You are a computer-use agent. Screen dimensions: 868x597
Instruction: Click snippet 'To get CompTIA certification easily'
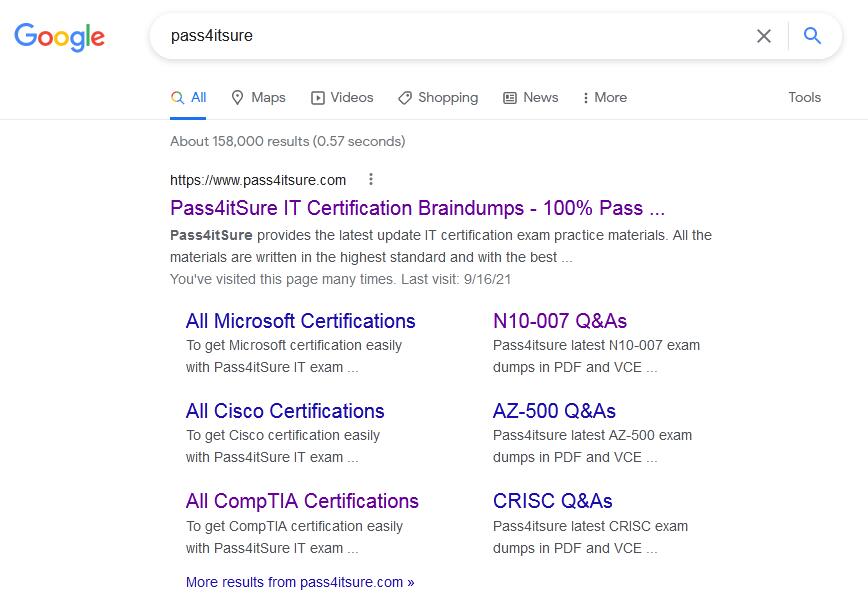click(x=294, y=526)
